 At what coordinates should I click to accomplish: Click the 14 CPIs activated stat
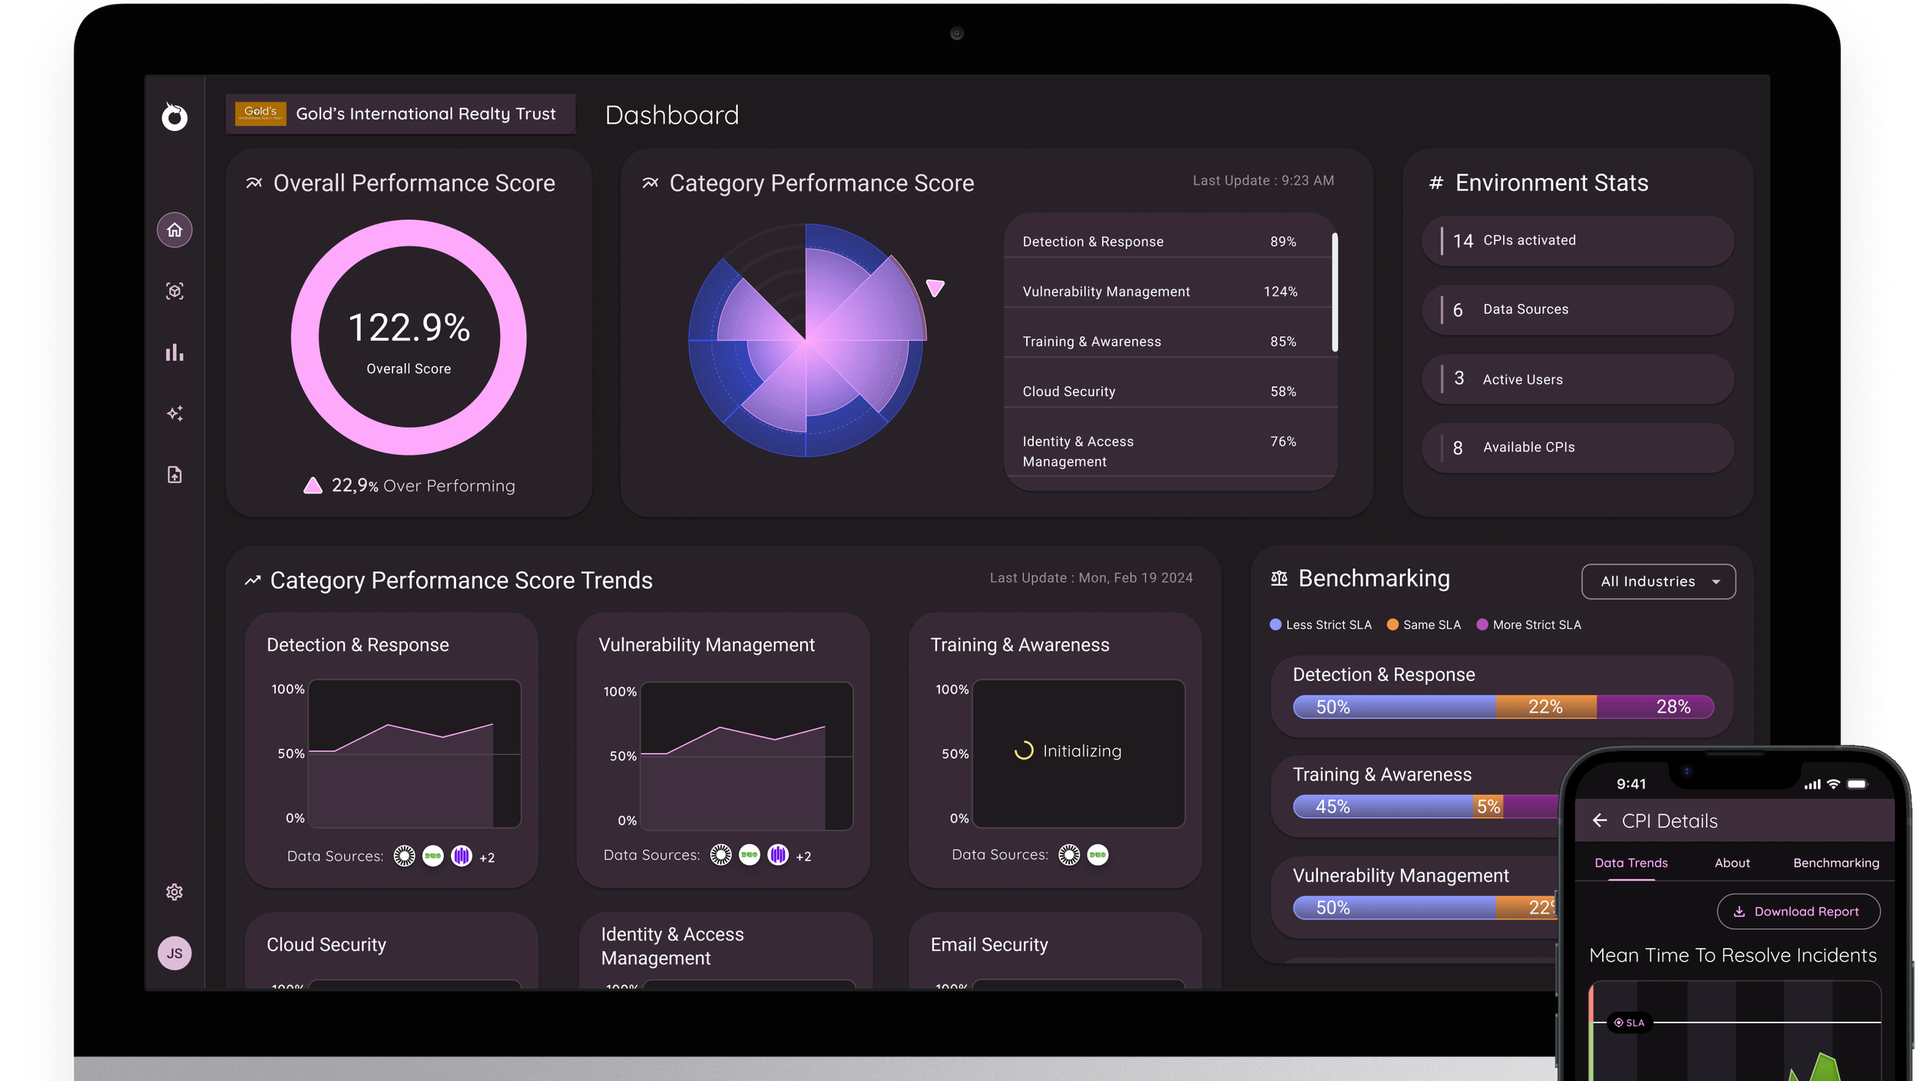(1577, 241)
